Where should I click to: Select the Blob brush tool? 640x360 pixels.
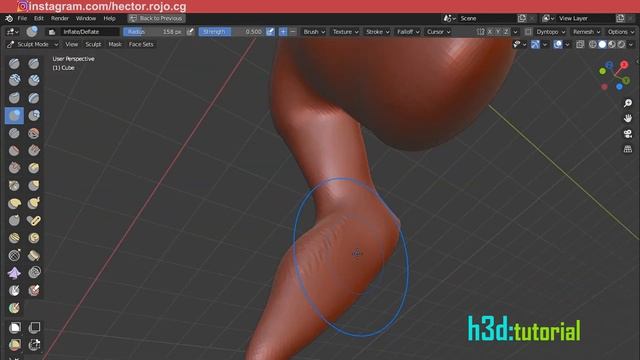(34, 116)
